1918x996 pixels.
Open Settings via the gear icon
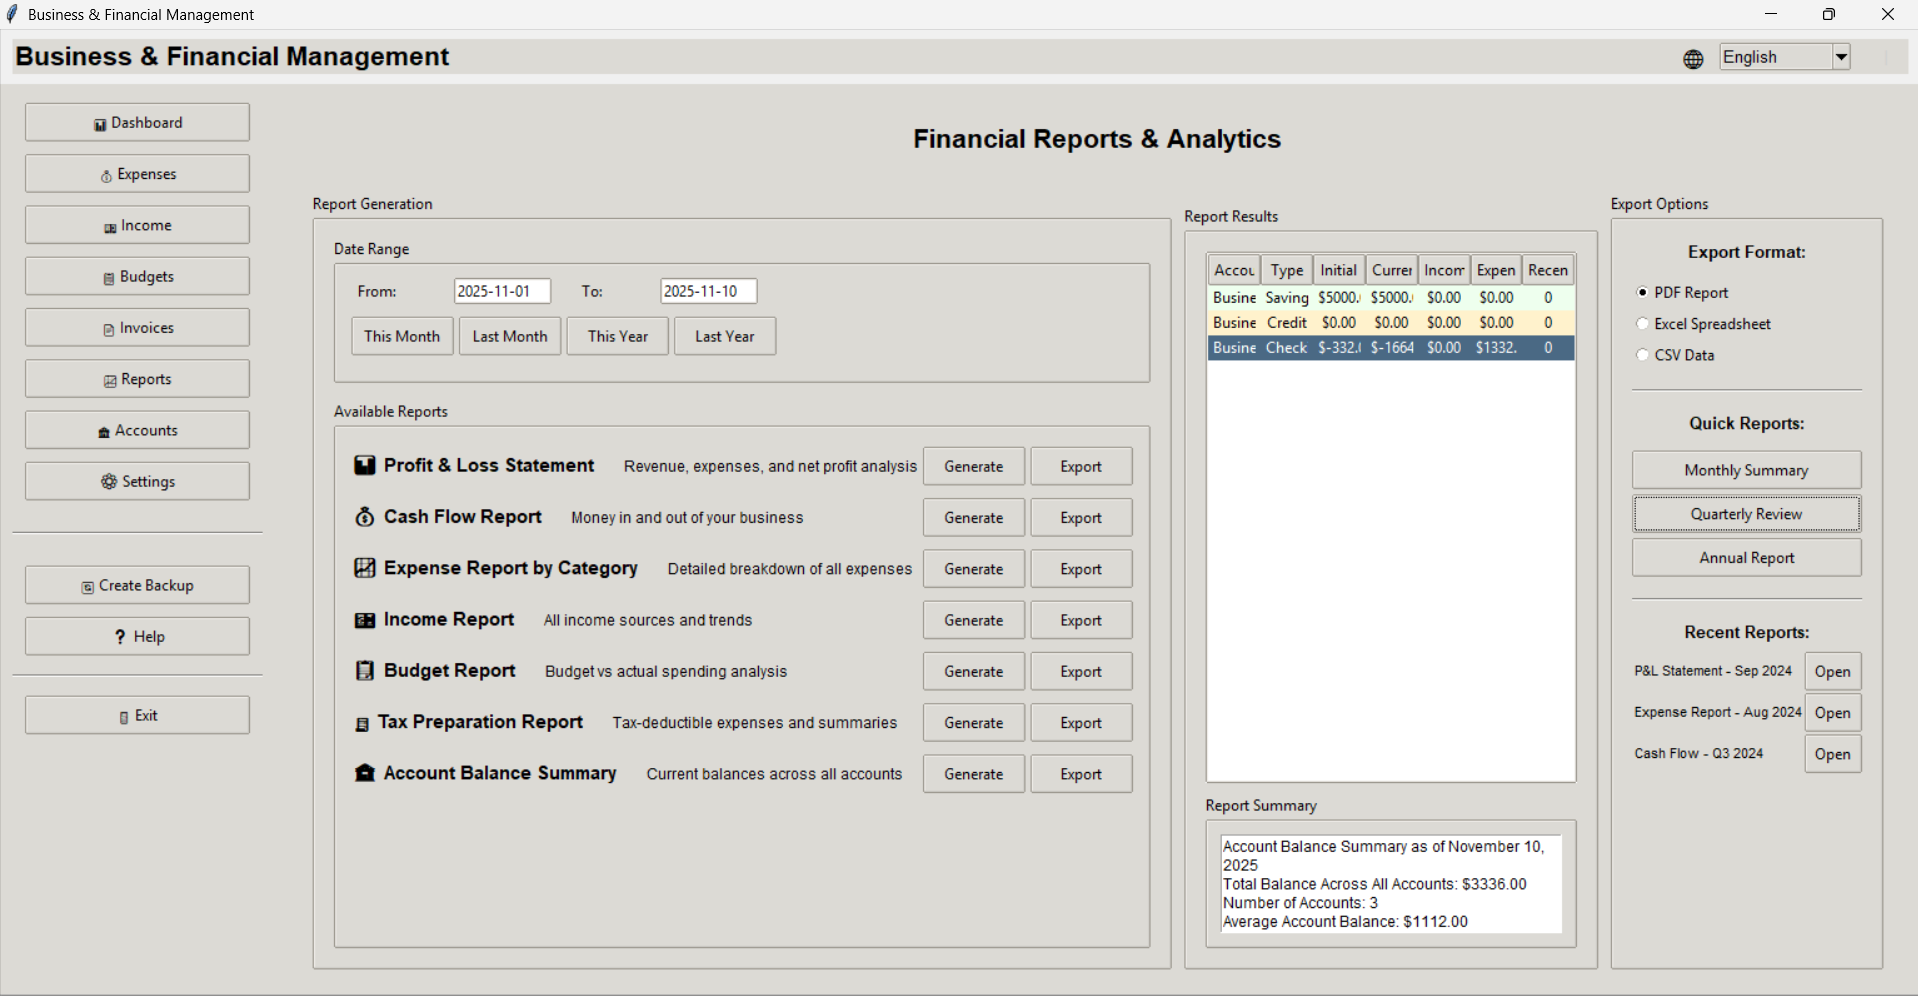[x=109, y=481]
